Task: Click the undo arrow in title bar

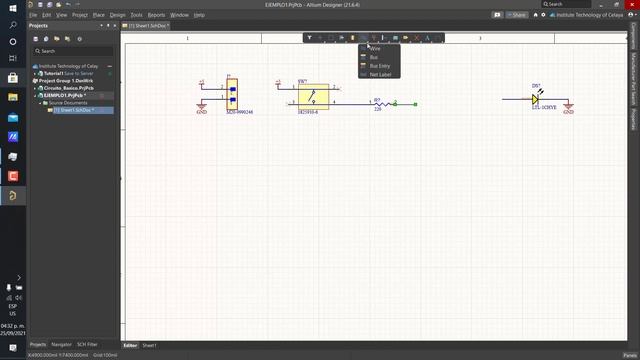Action: point(68,4)
